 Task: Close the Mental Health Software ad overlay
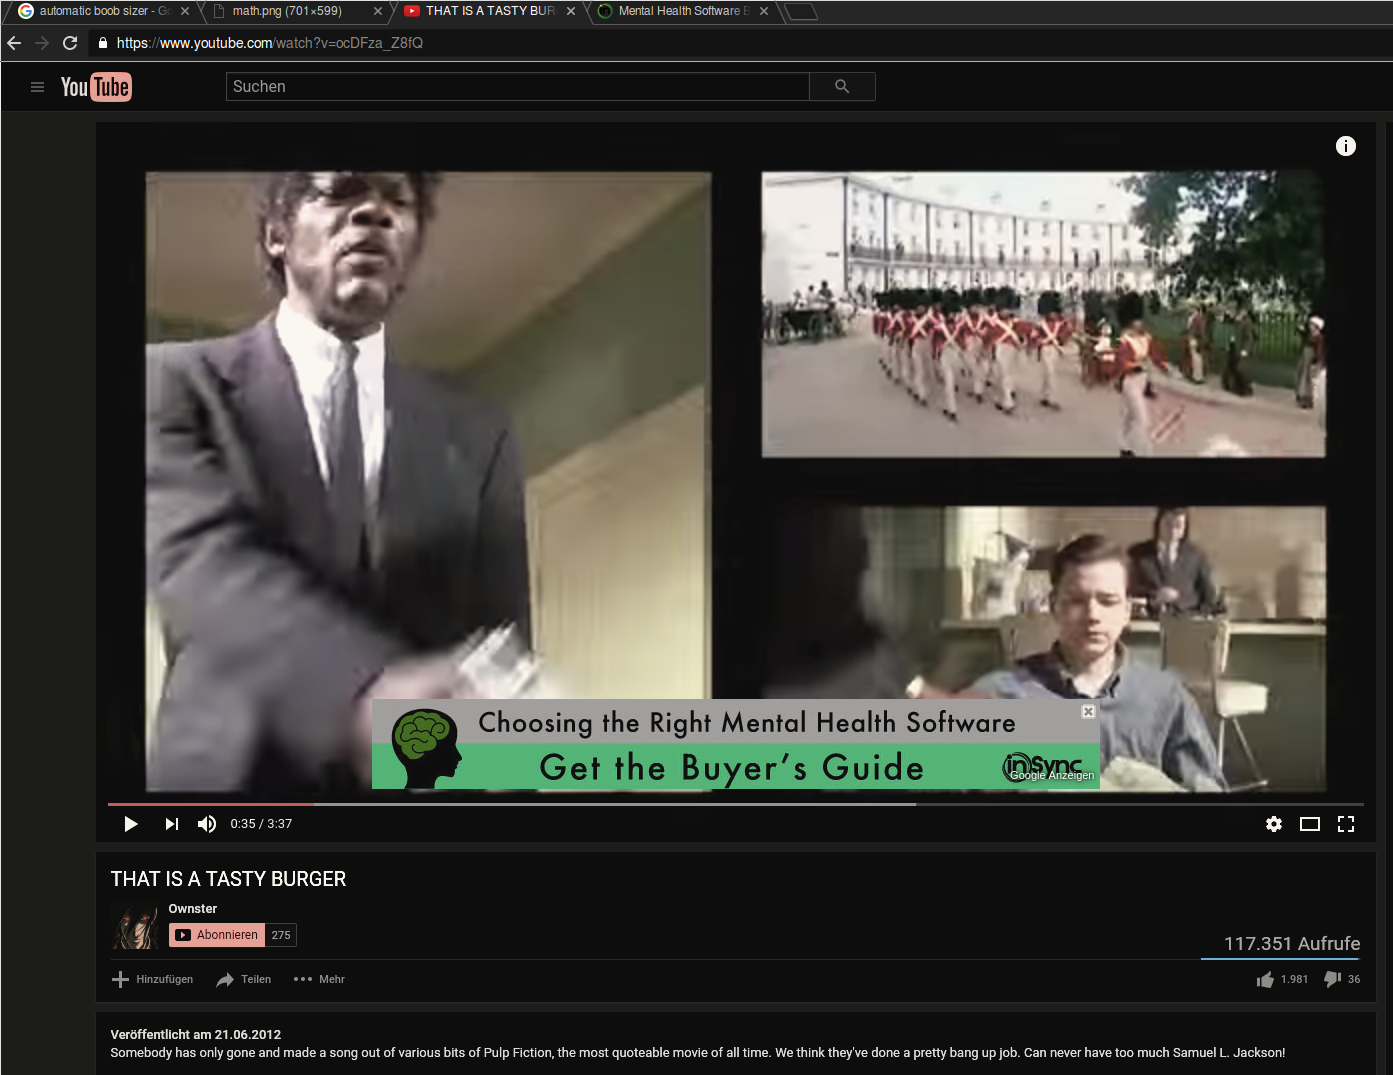tap(1089, 711)
